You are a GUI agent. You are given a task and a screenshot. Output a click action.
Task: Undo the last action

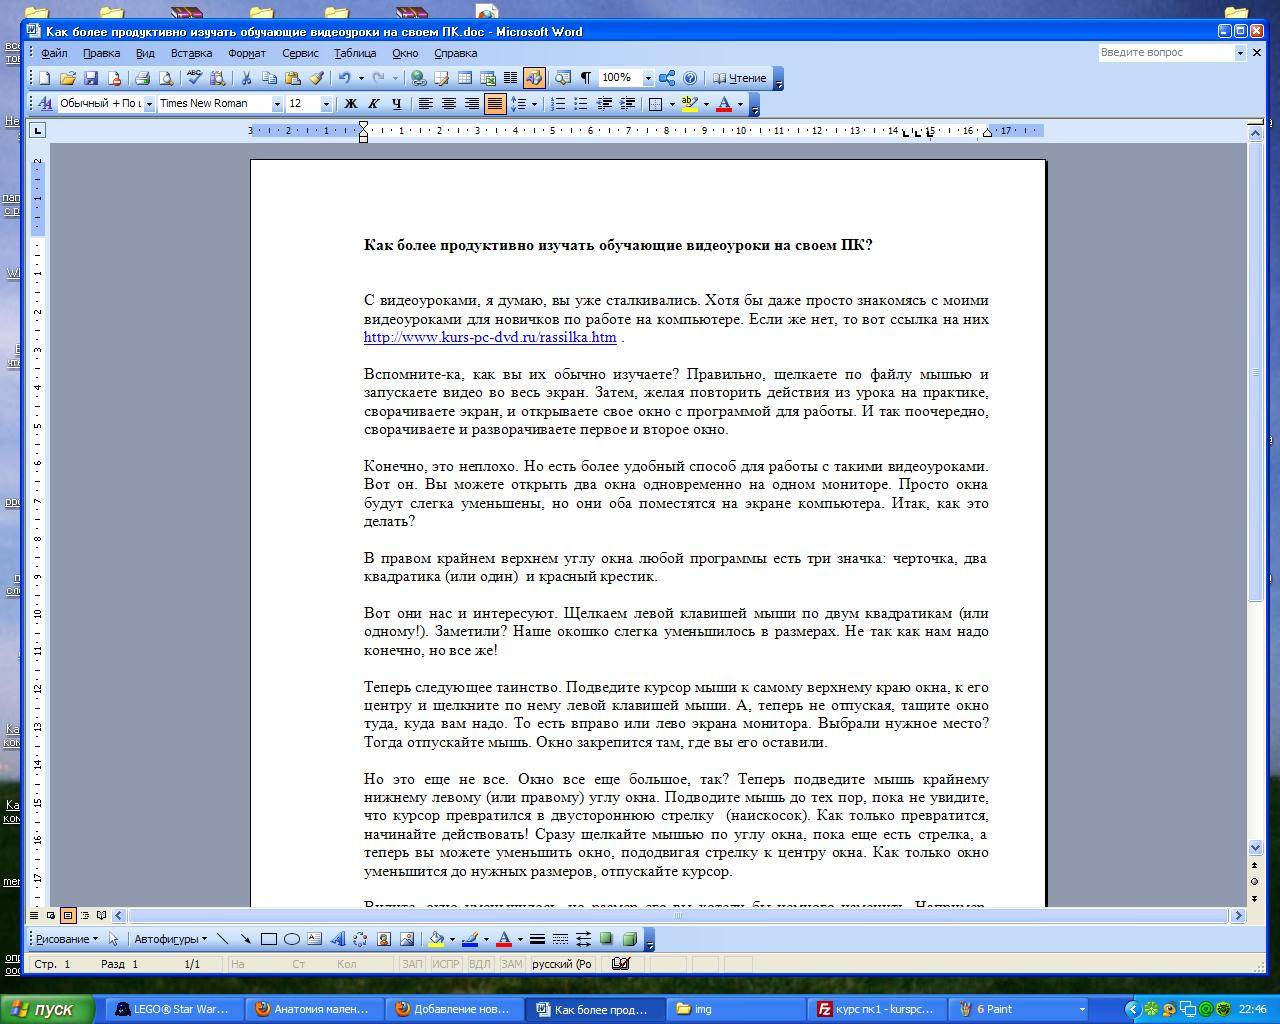tap(344, 78)
